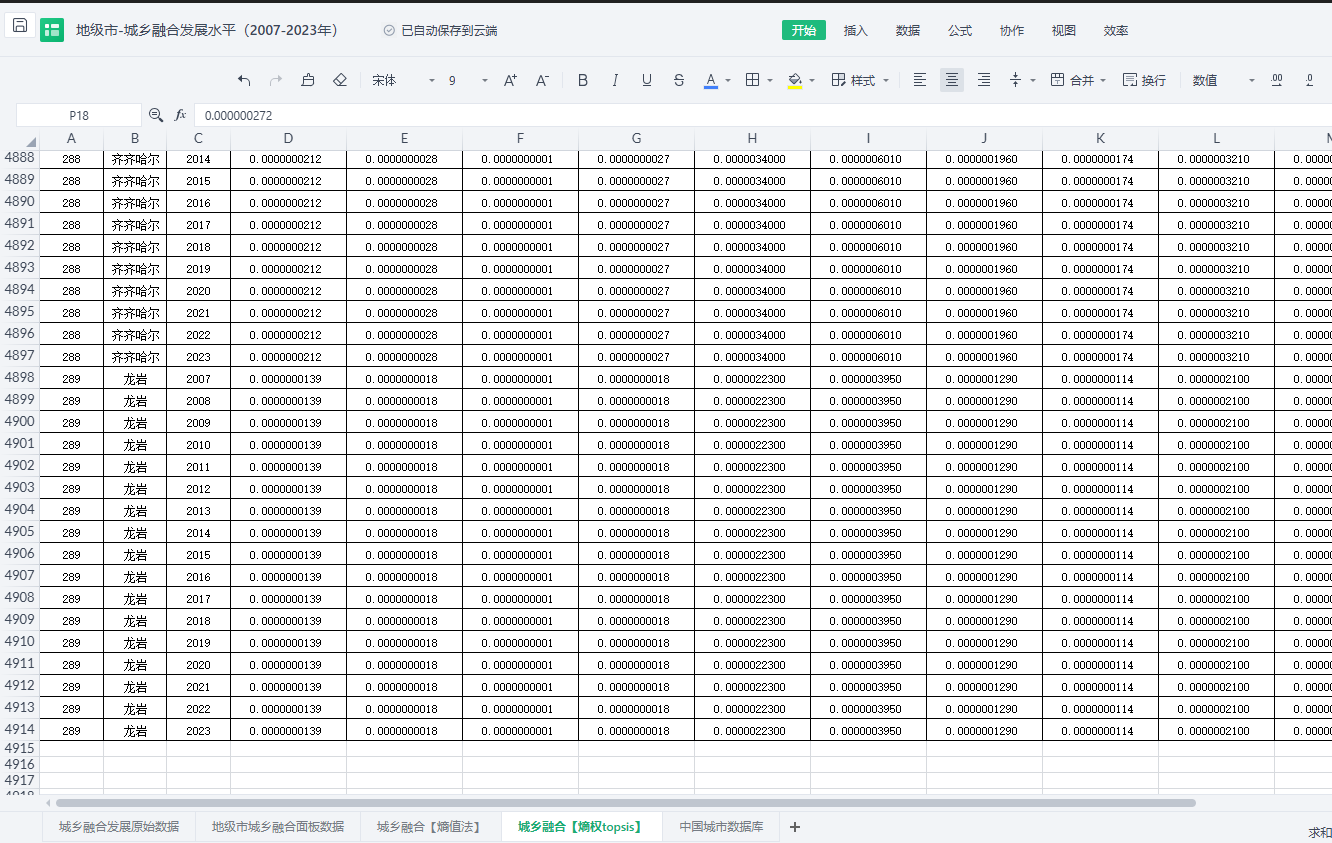Viewport: 1332px width, 843px height.
Task: Click the formula bar showing 0.000000272
Action: pyautogui.click(x=764, y=115)
